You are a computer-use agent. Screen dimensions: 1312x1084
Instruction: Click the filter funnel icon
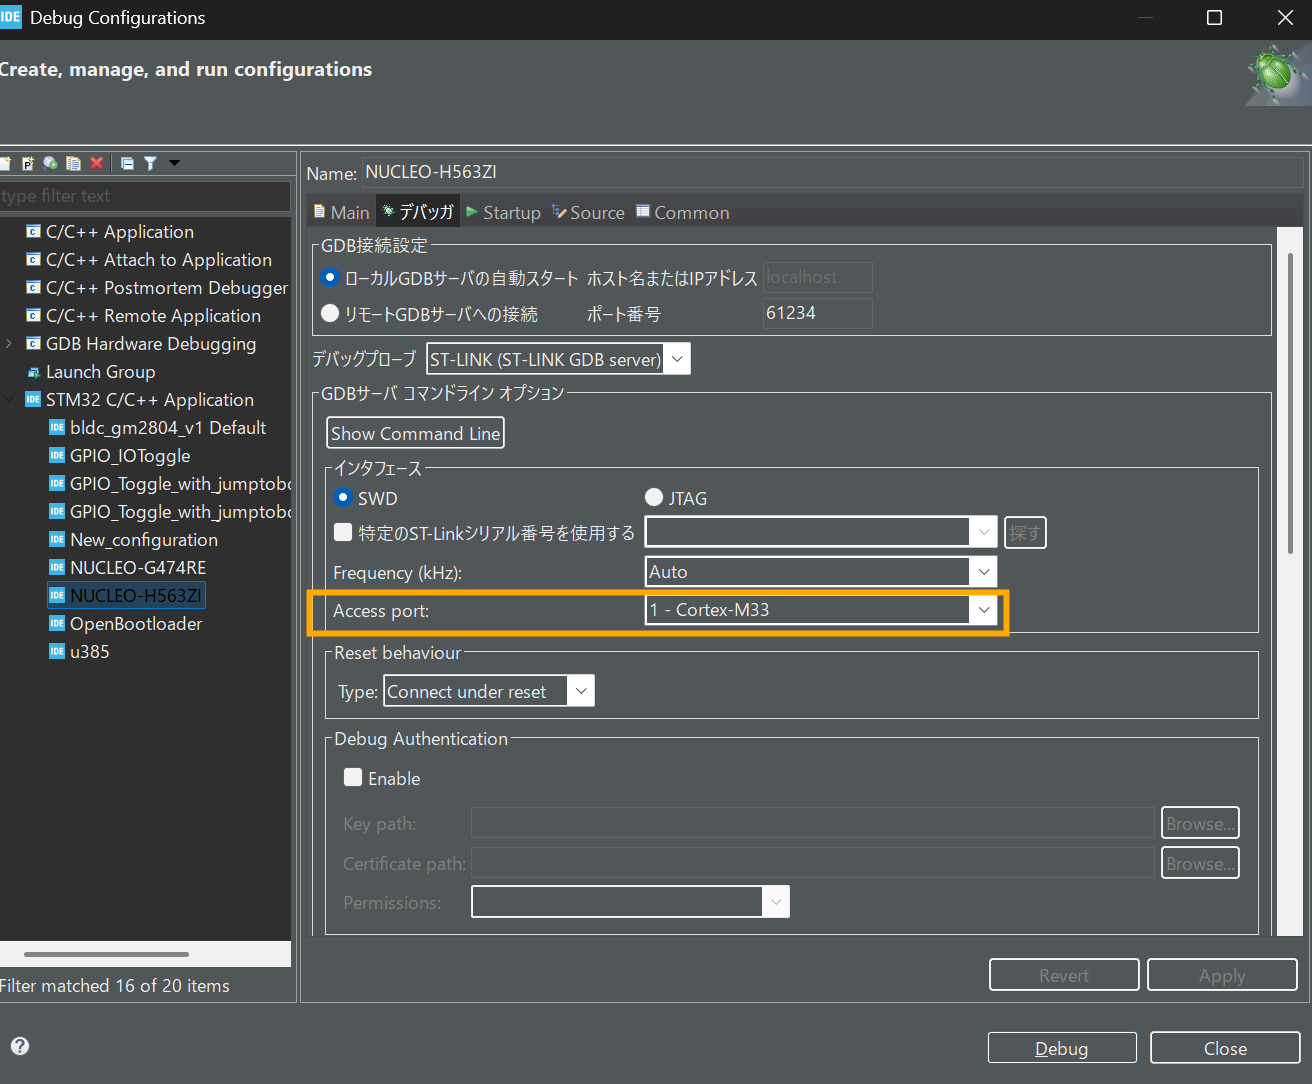(150, 163)
